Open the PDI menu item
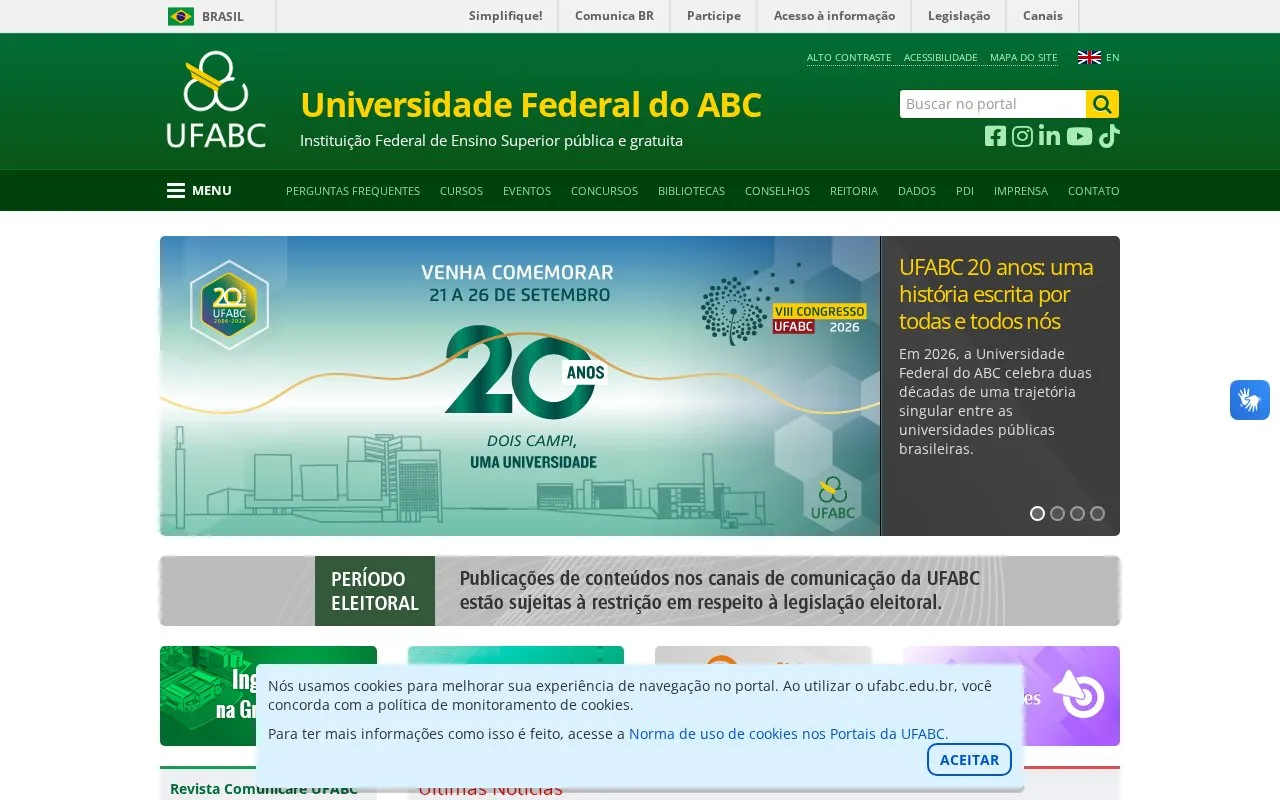 point(965,191)
